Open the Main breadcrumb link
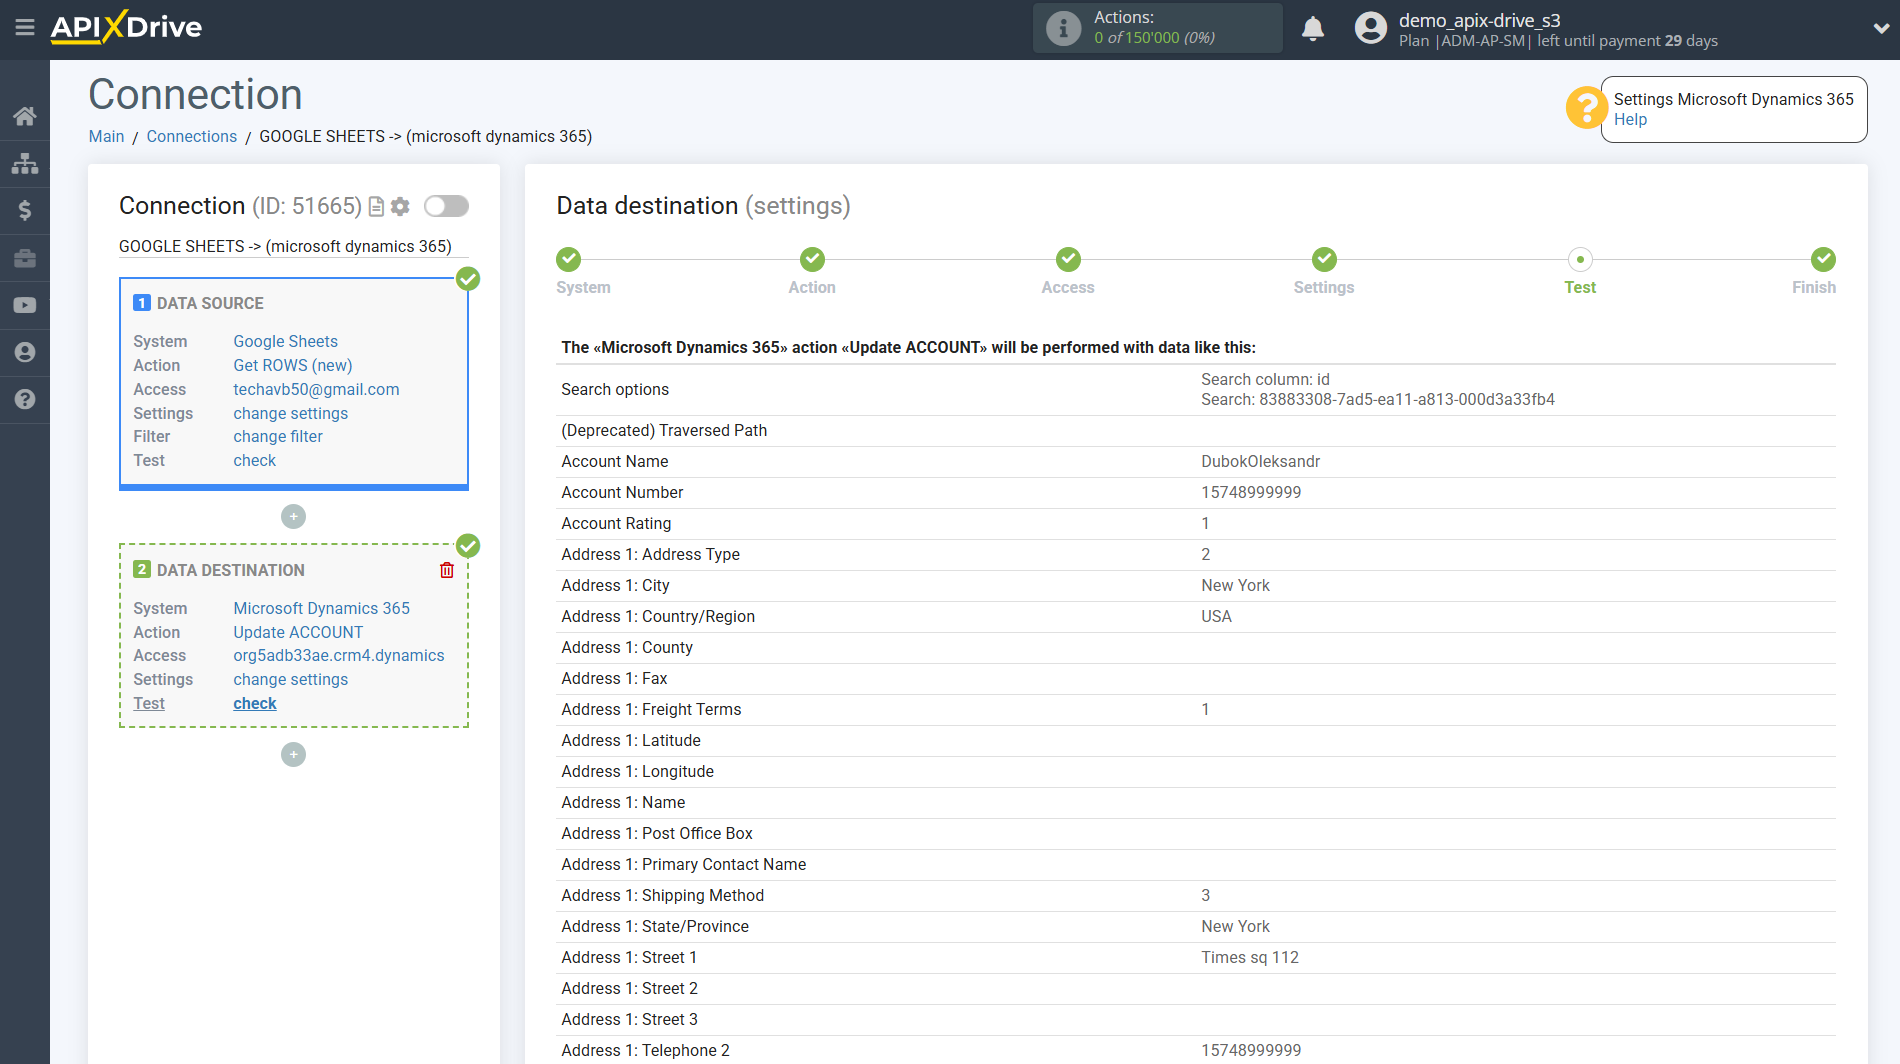 [x=106, y=136]
